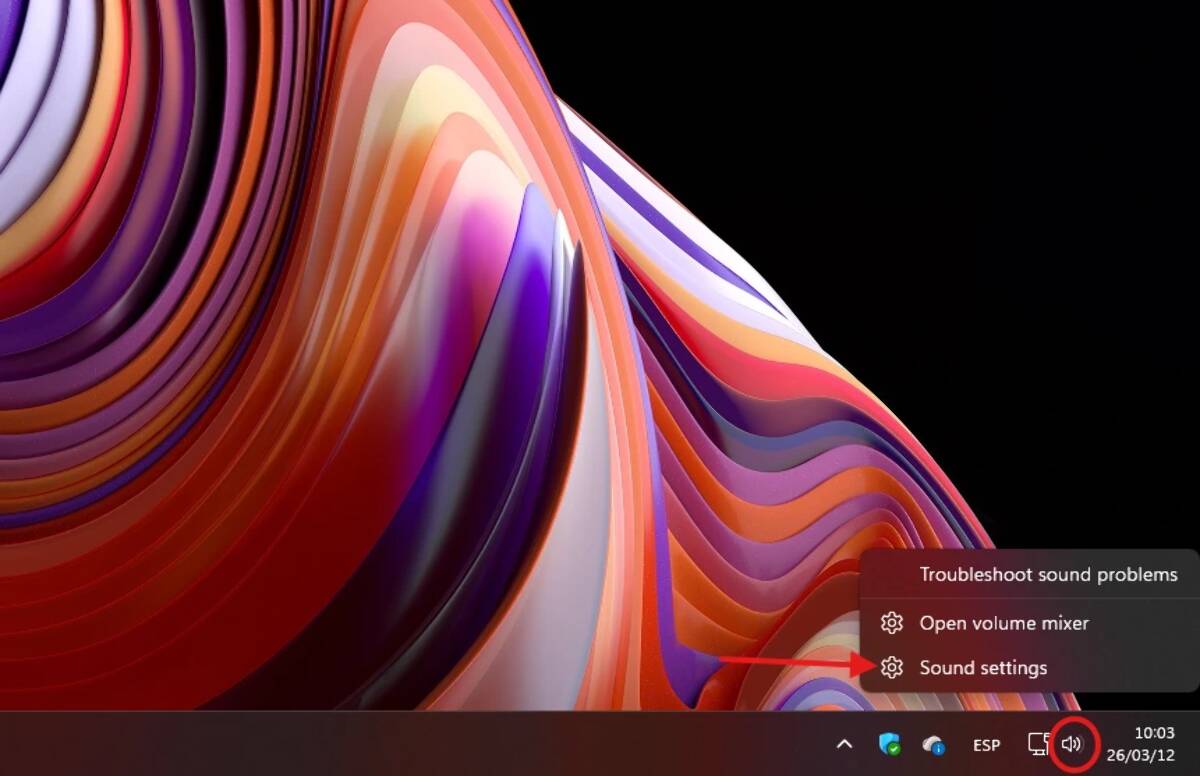Screen dimensions: 1200x776
Task: Open the clock showing 10:03
Action: click(1154, 734)
